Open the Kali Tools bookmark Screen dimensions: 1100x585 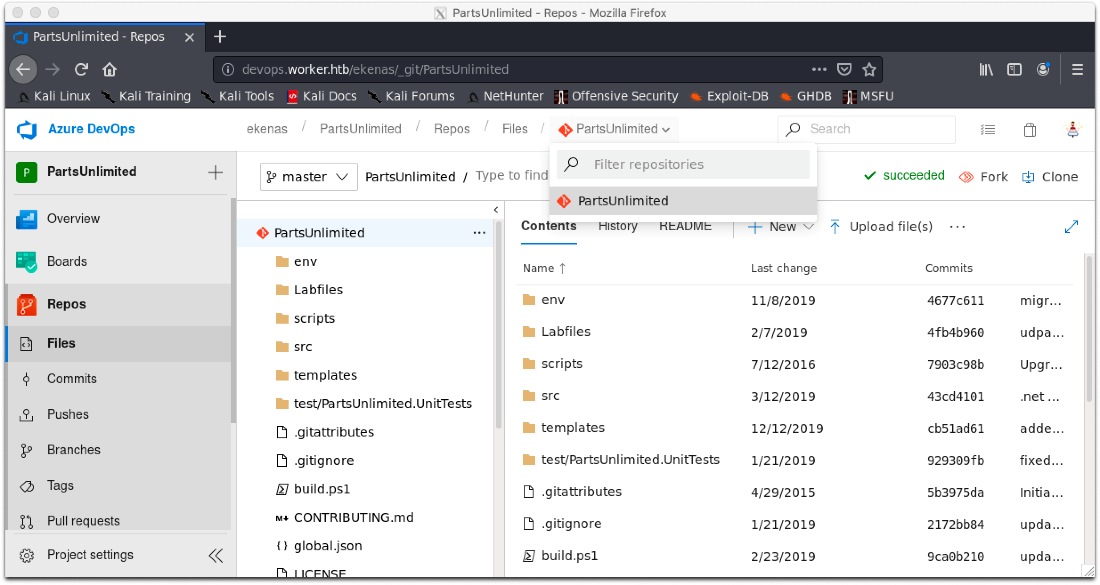point(239,96)
